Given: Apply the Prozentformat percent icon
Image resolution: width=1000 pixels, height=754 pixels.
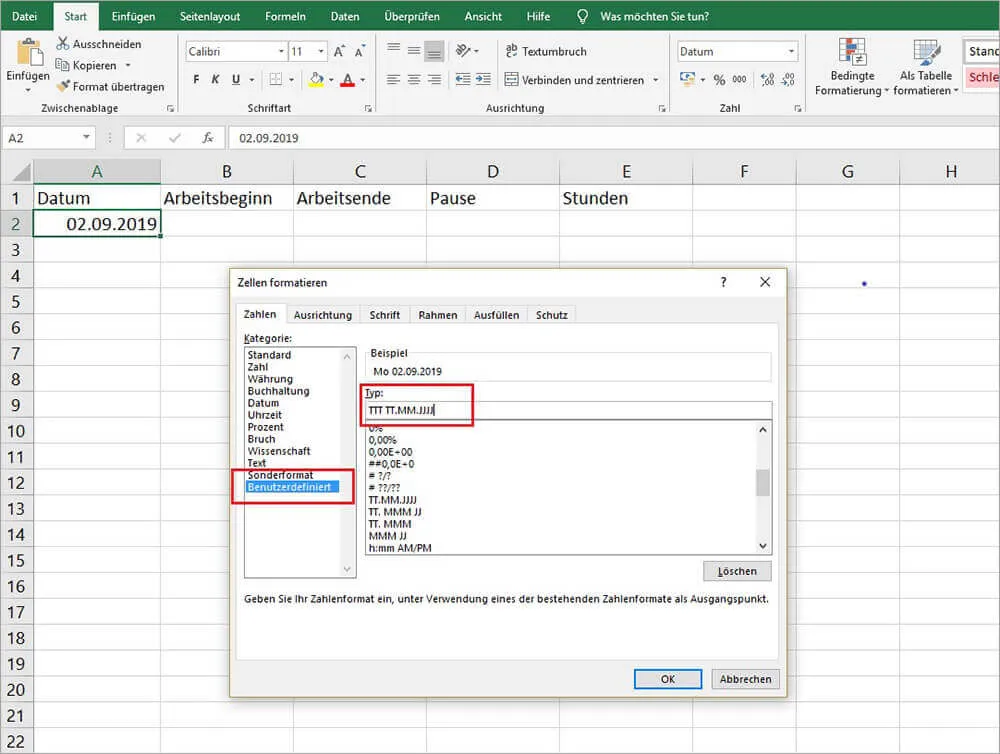Looking at the screenshot, I should (718, 79).
